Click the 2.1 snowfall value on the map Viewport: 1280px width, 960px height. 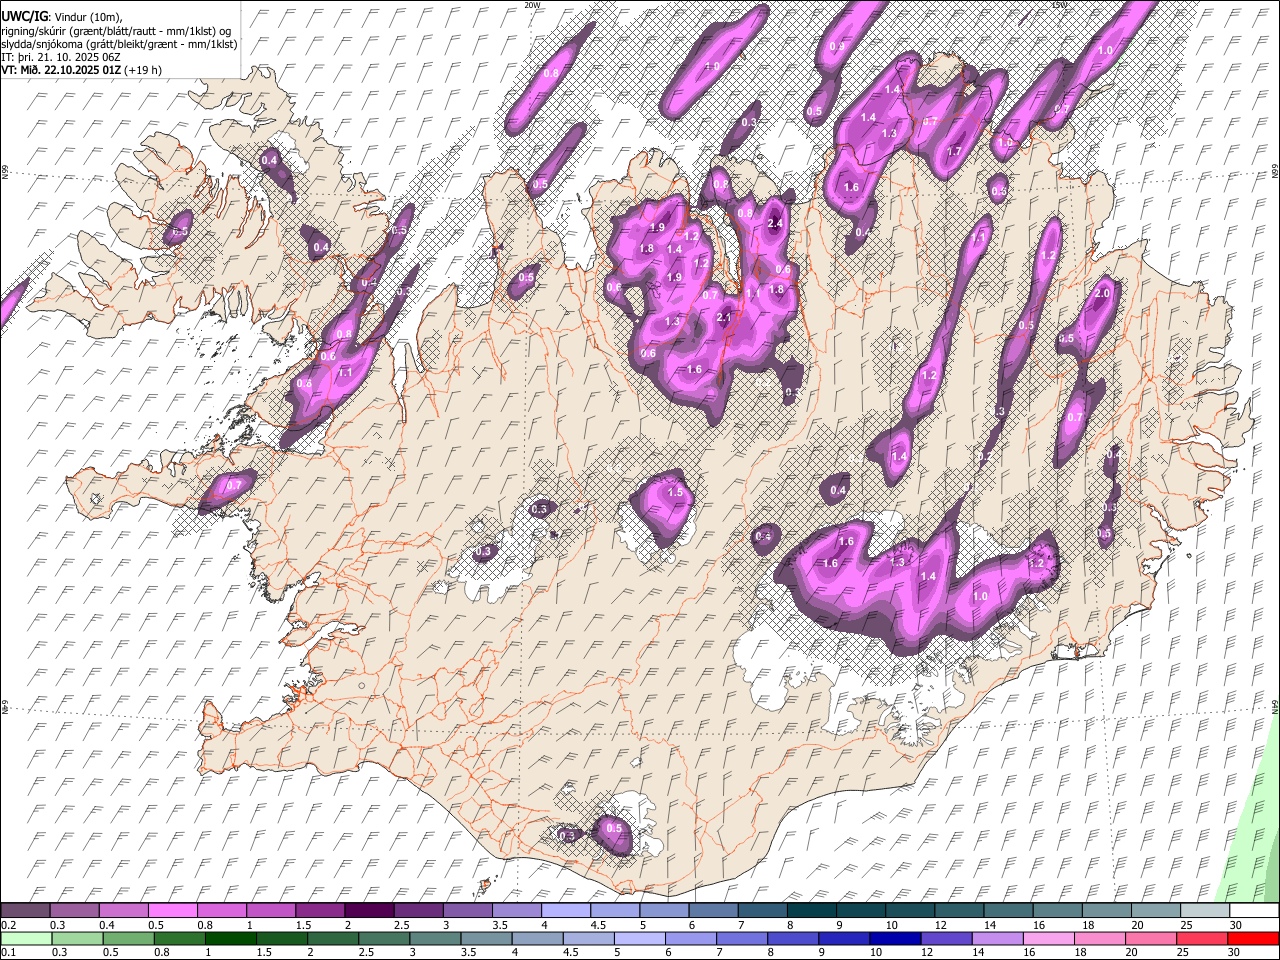point(725,318)
